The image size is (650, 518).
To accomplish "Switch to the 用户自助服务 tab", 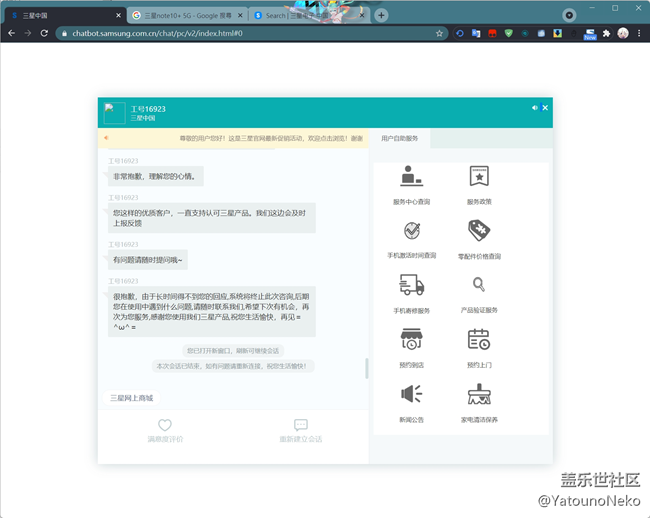I will click(x=400, y=138).
